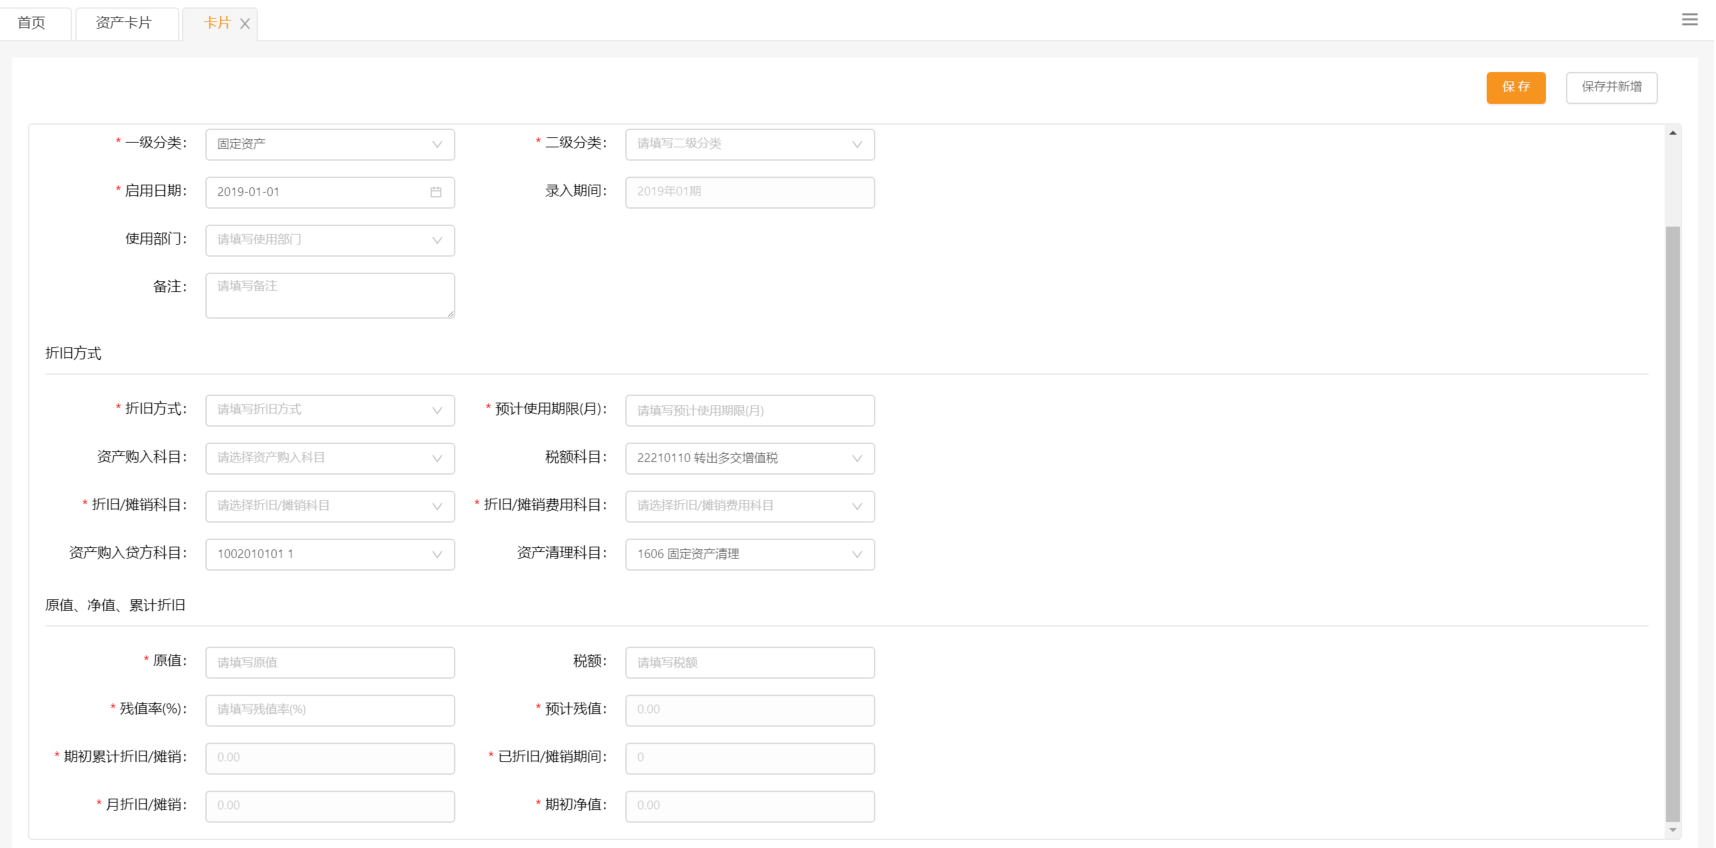Open 资产清理科目 dropdown showing 1606 固定资产清理
The image size is (1716, 848).
coord(750,554)
